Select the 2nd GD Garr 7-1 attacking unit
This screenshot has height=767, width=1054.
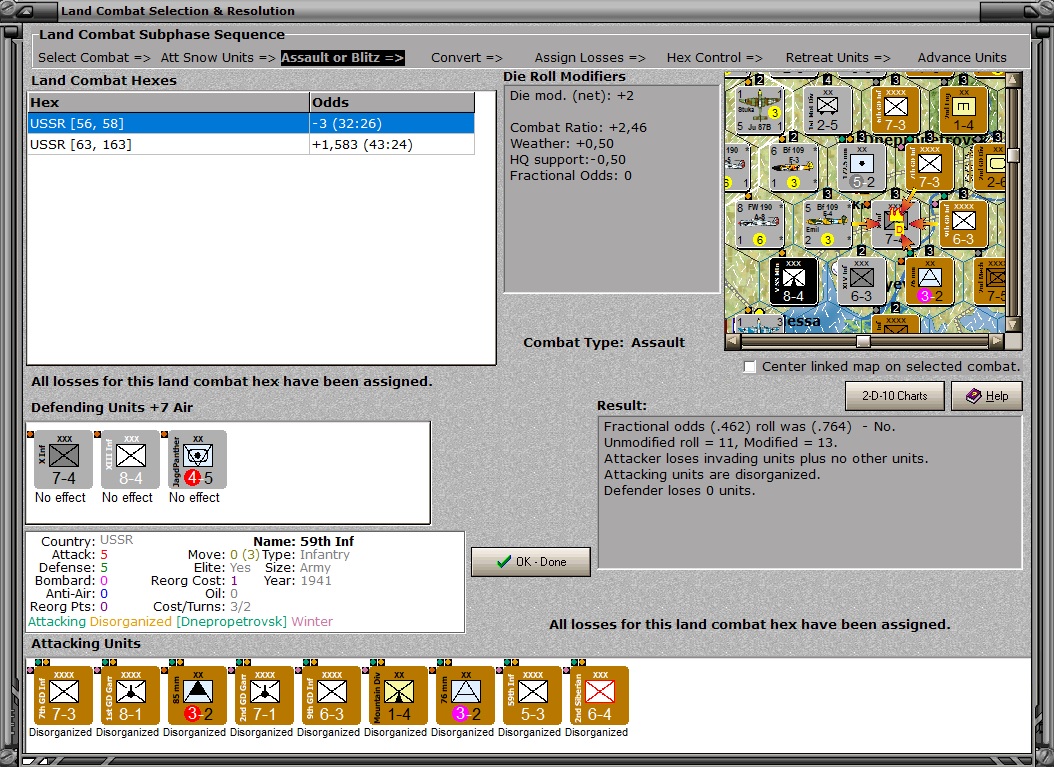coord(264,695)
